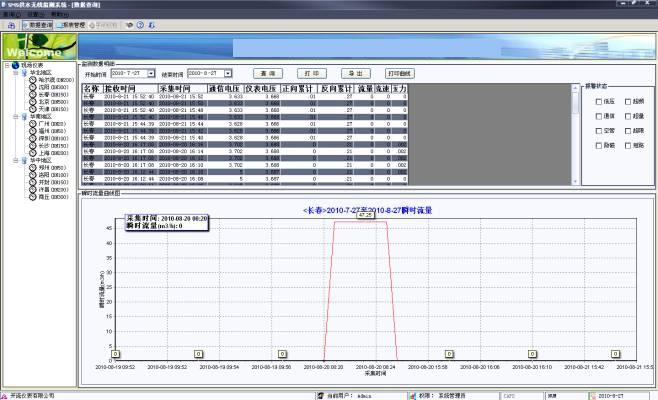The height and width of the screenshot is (400, 658).
Task: Collapse the 华中地区 region node
Action: [x=15, y=160]
